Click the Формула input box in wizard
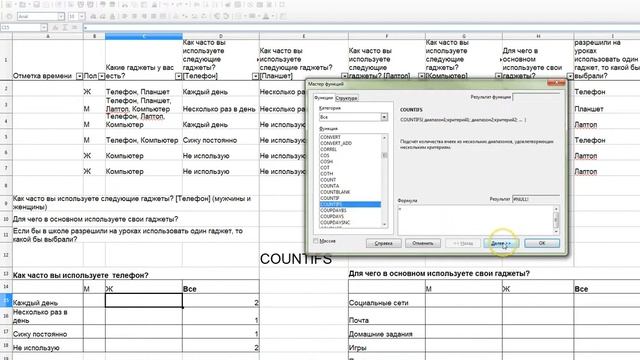 tap(475, 220)
